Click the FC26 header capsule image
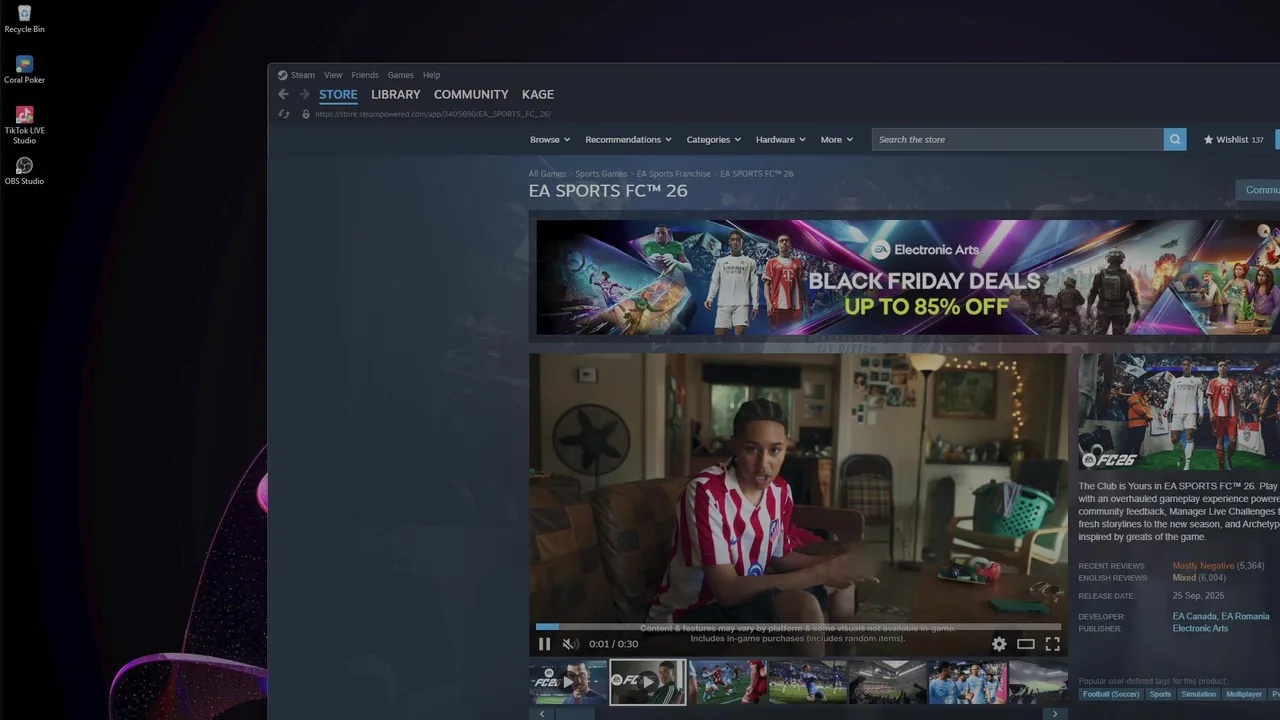 1179,412
